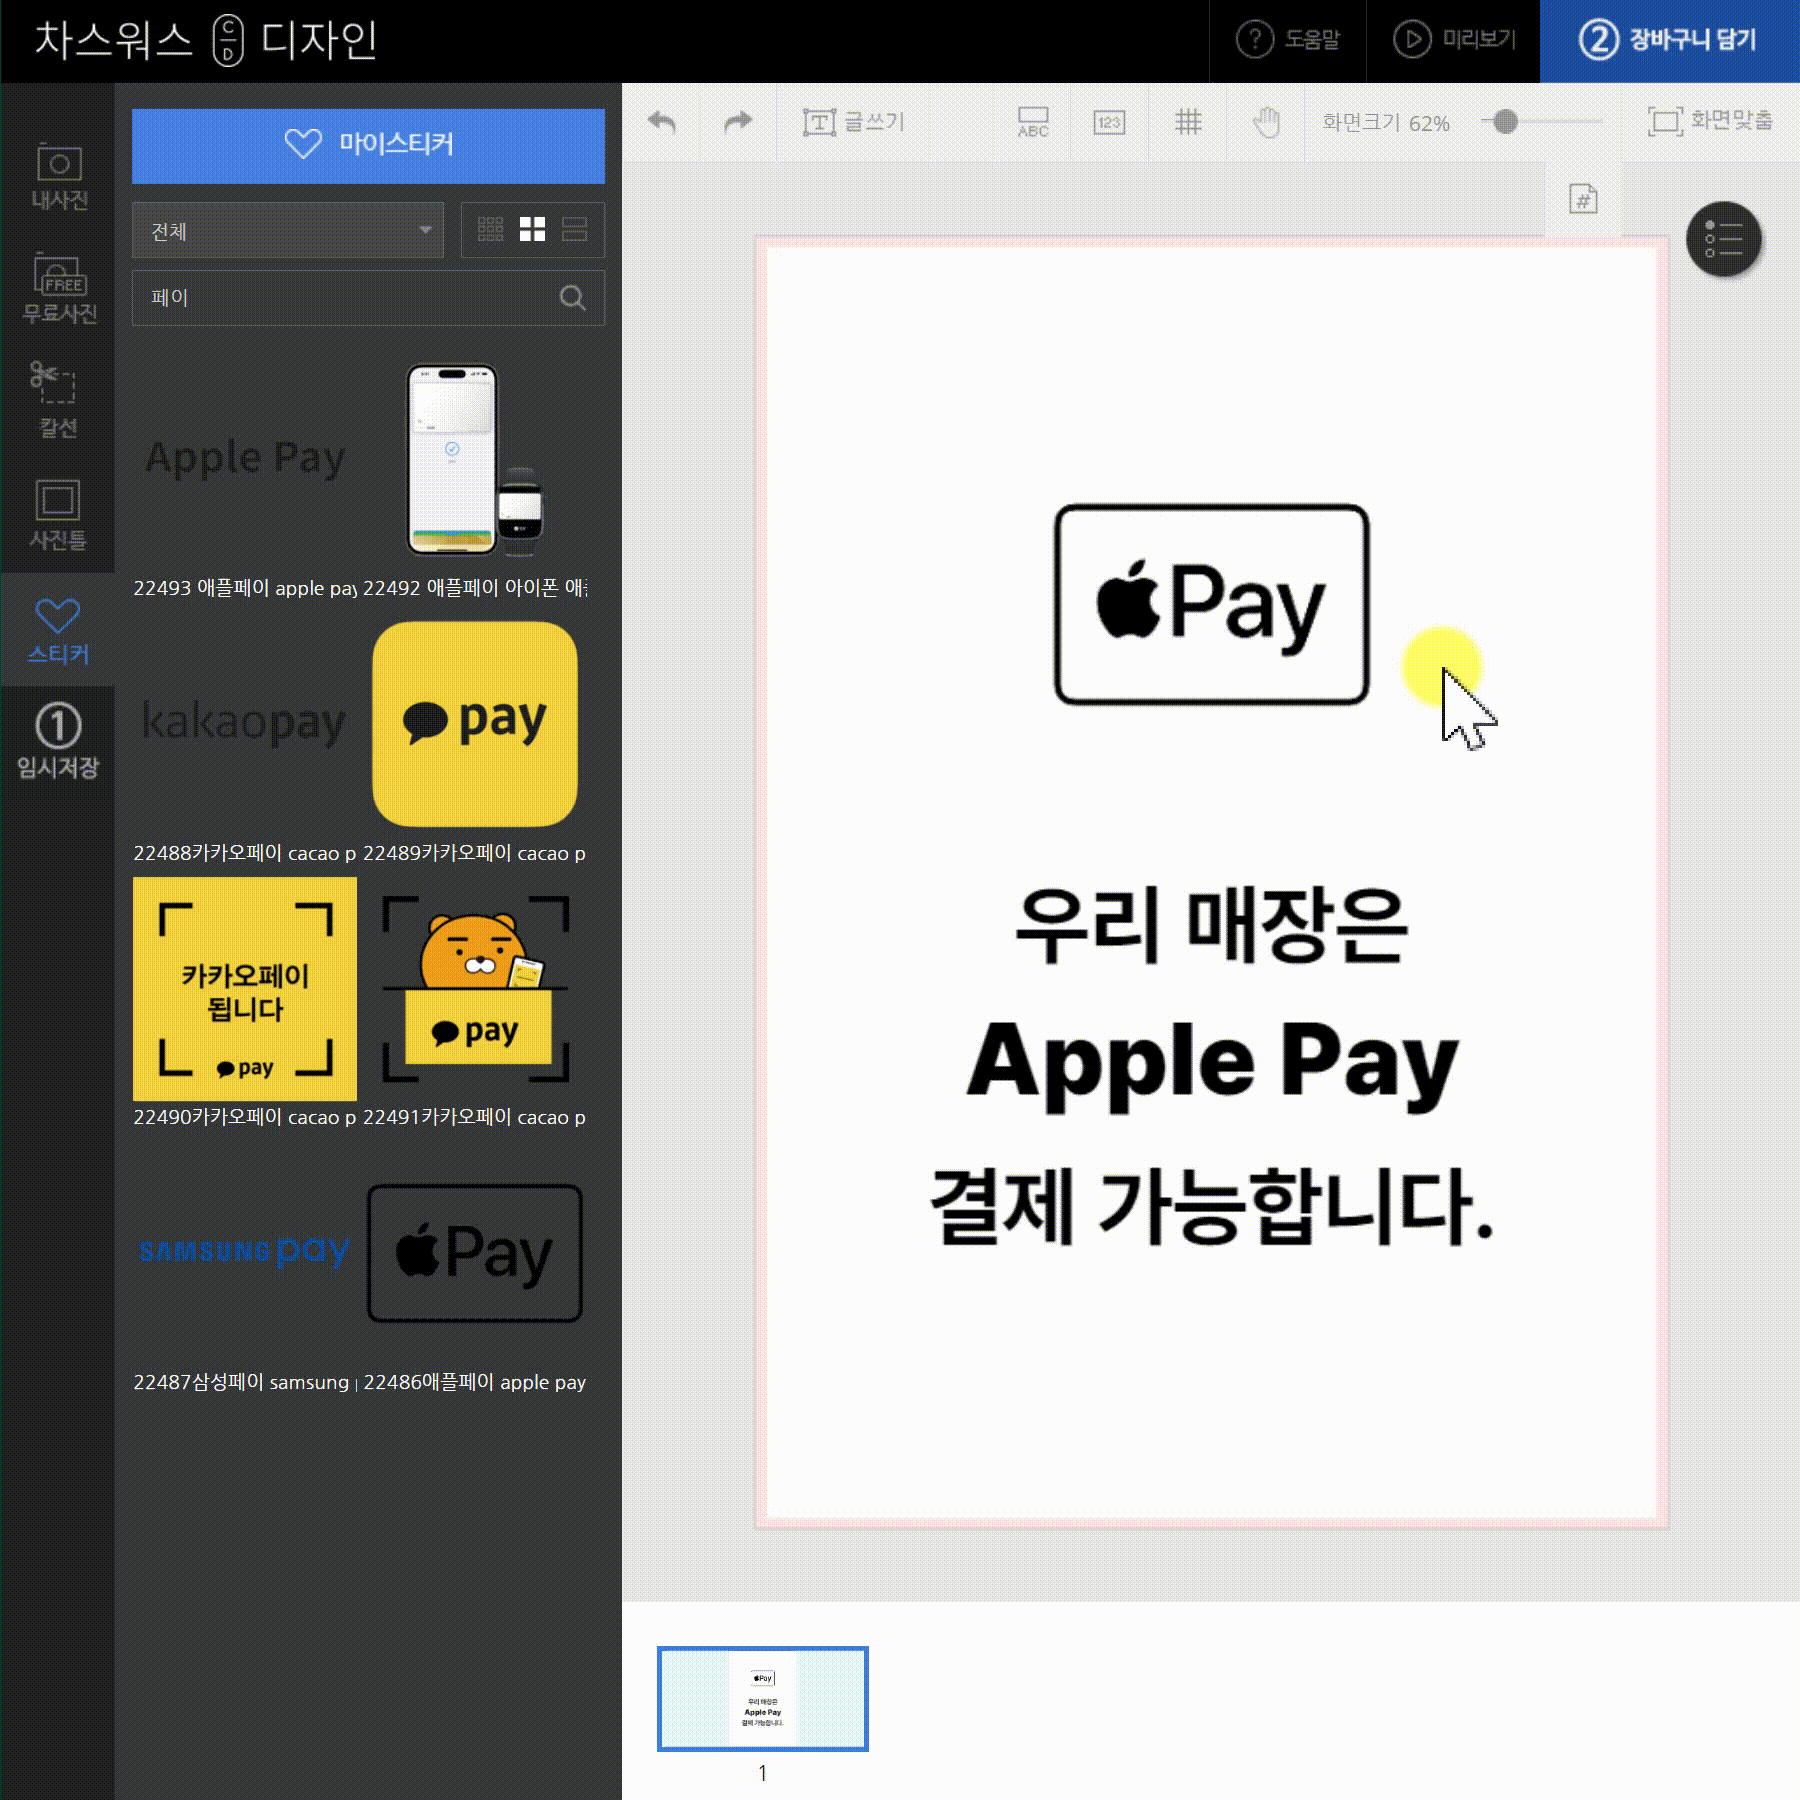This screenshot has height=1800, width=1800.
Task: Adjust the 화면크기 zoom slider handle
Action: (1505, 122)
